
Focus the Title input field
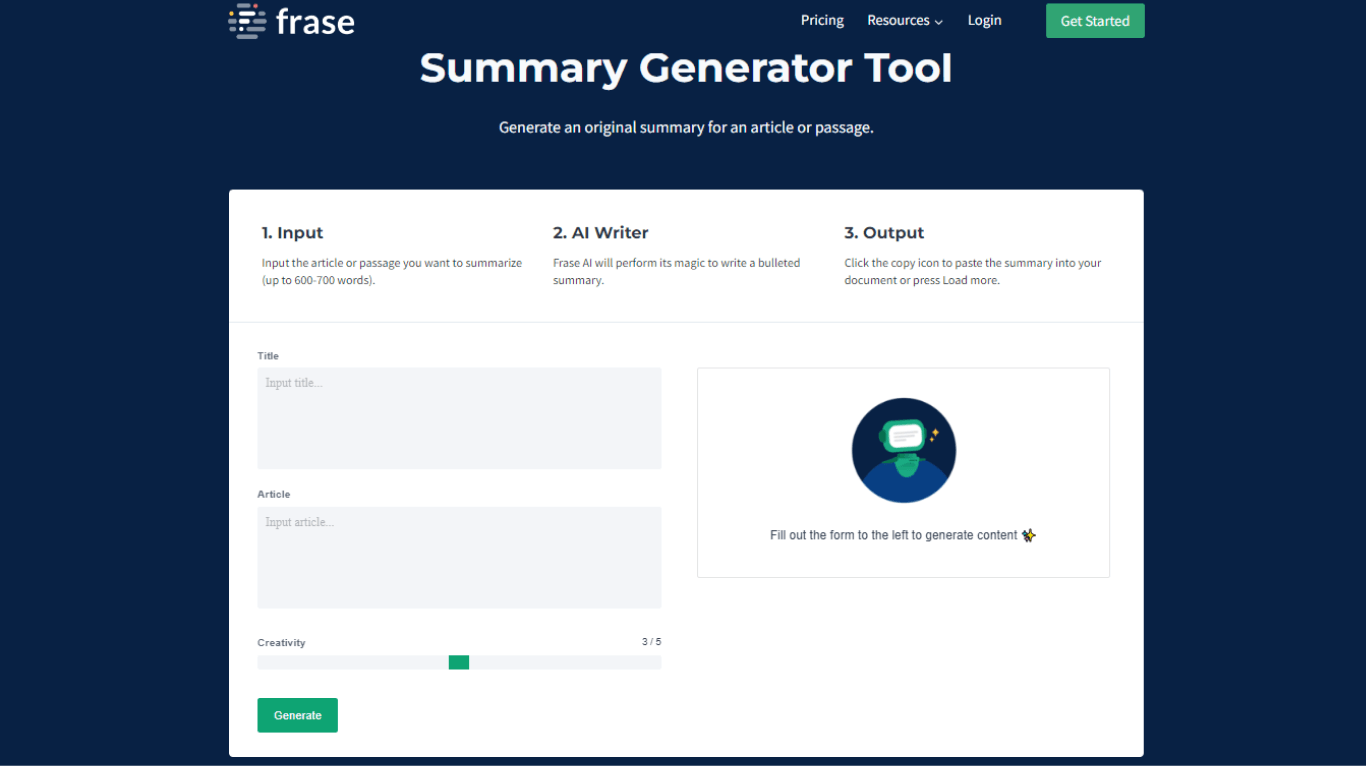tap(459, 418)
